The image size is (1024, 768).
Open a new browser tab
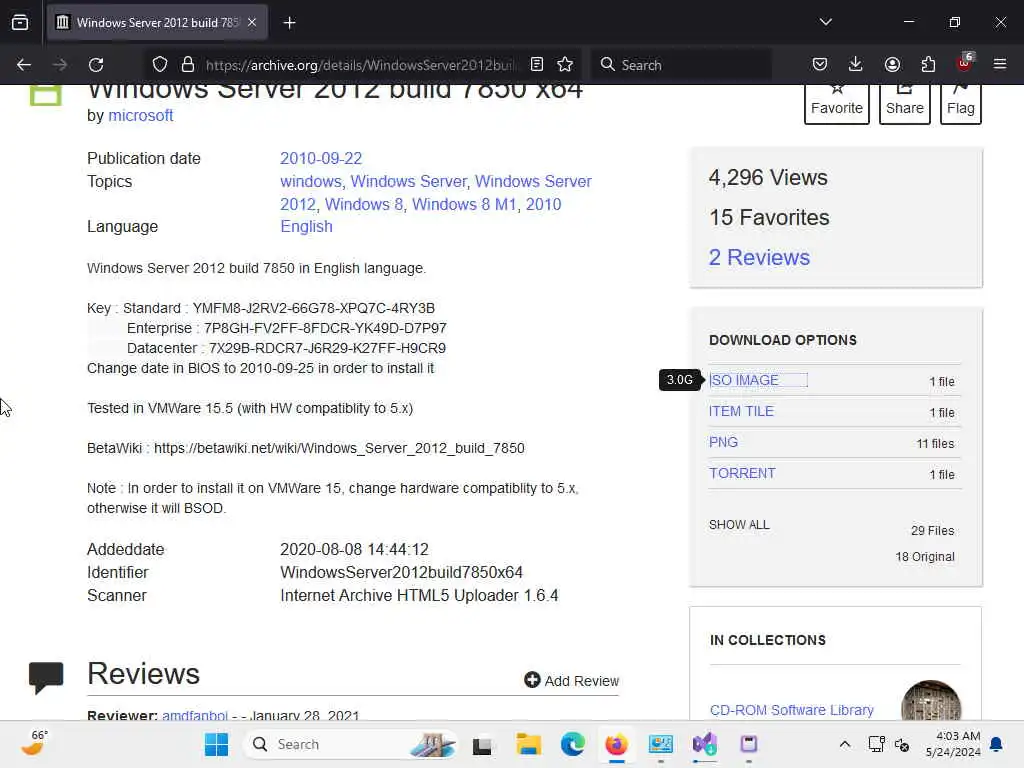pos(289,23)
